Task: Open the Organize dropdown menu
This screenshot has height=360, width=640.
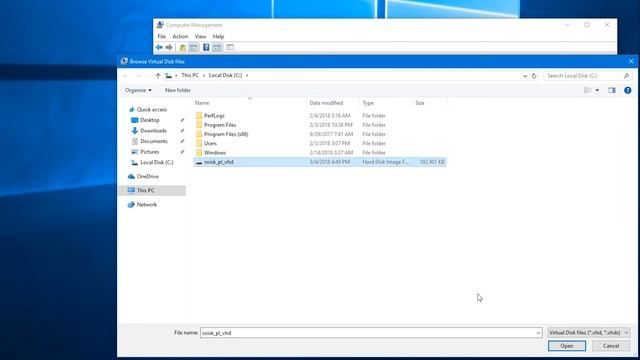Action: [x=138, y=90]
